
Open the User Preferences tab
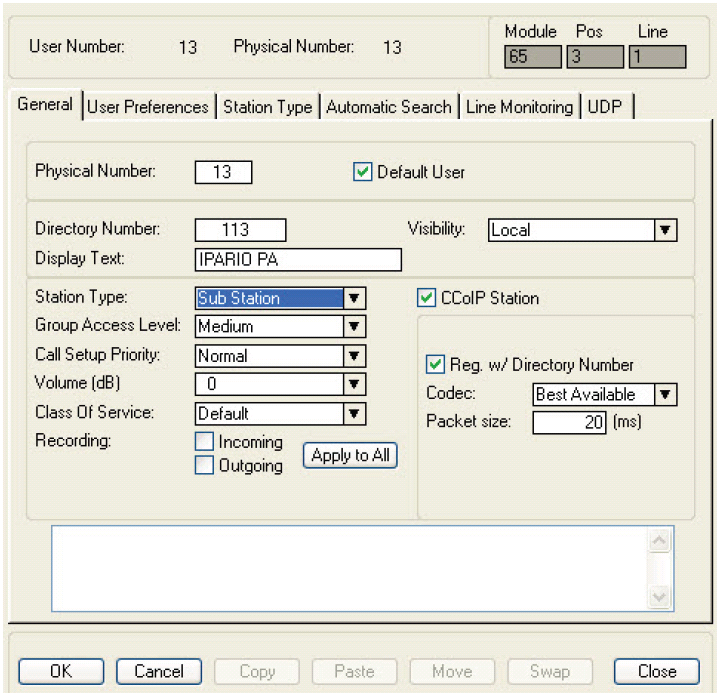148,107
